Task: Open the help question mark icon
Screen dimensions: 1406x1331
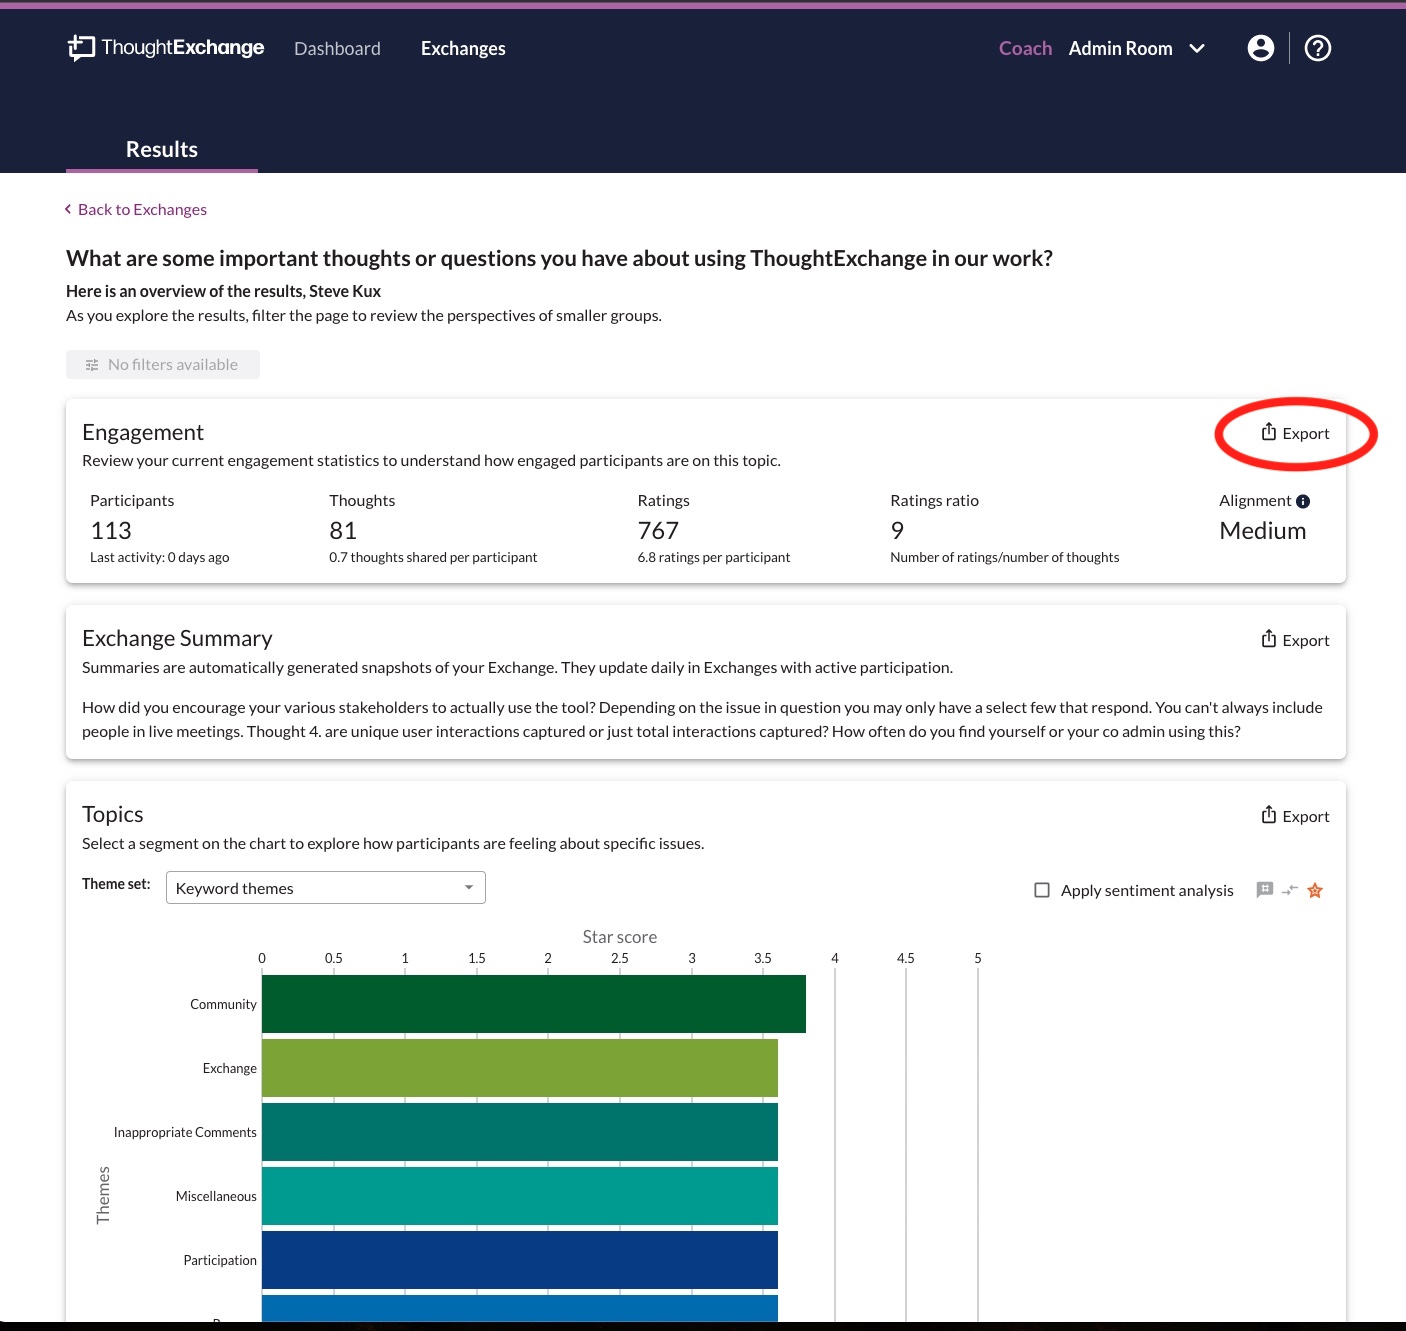Action: point(1318,48)
